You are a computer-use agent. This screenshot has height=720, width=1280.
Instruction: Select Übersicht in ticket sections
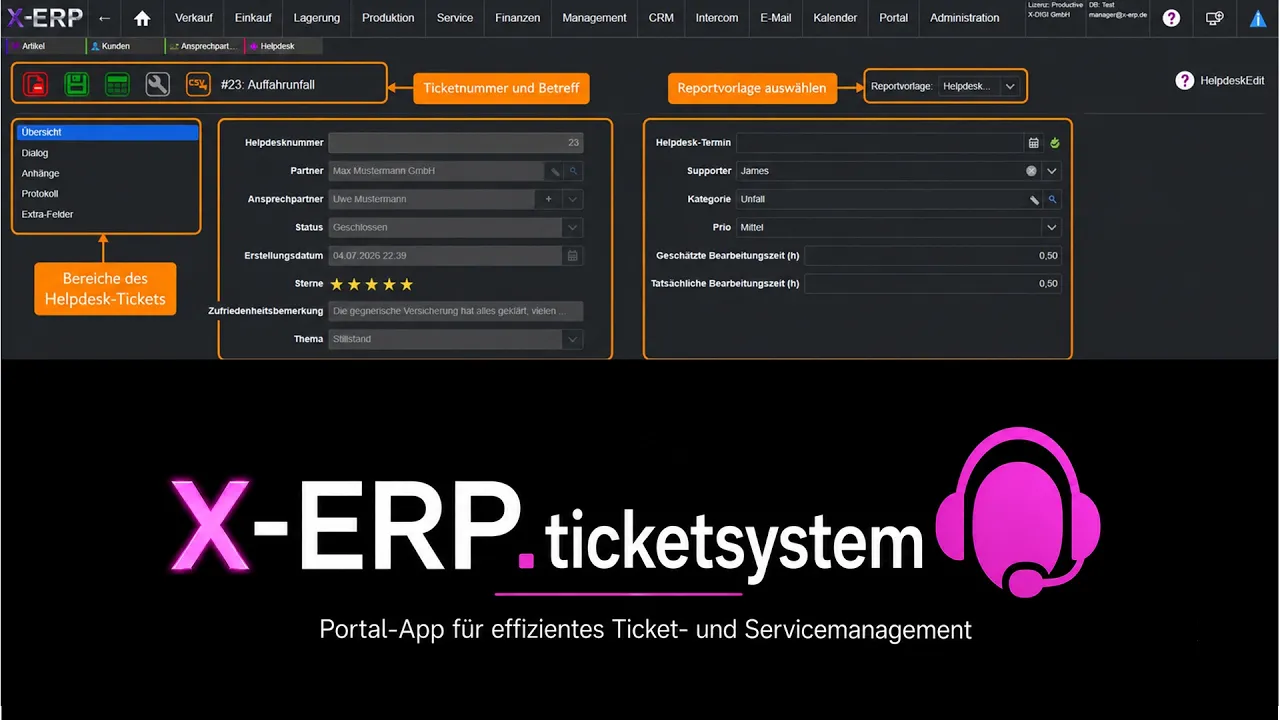click(107, 132)
